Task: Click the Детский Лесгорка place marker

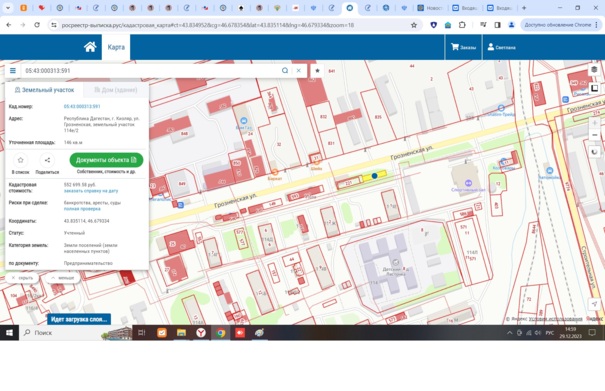Action: coord(395,262)
